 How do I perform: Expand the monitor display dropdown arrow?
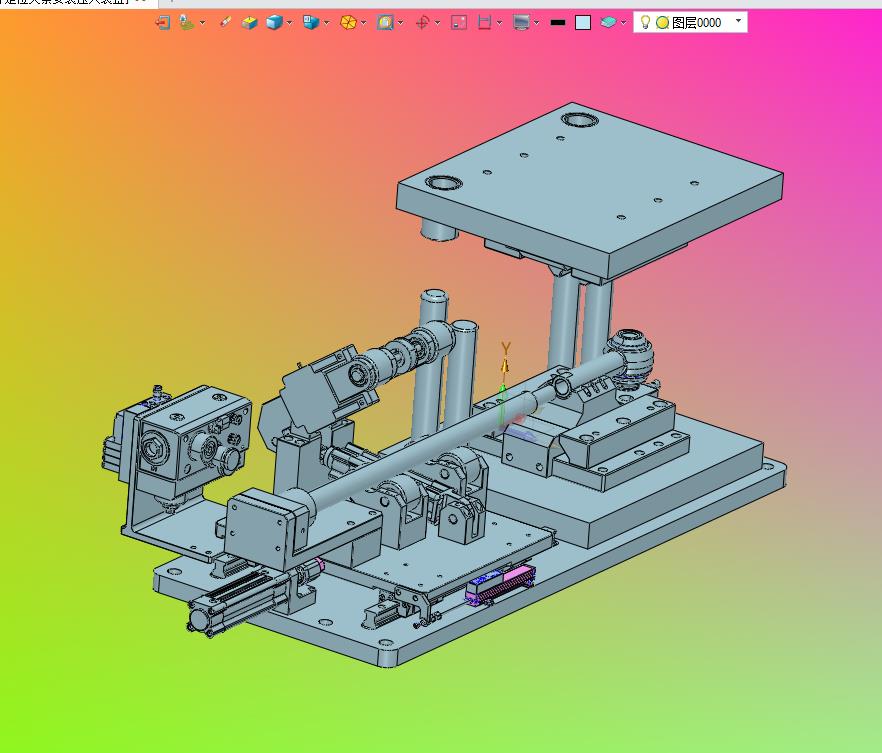pyautogui.click(x=537, y=23)
